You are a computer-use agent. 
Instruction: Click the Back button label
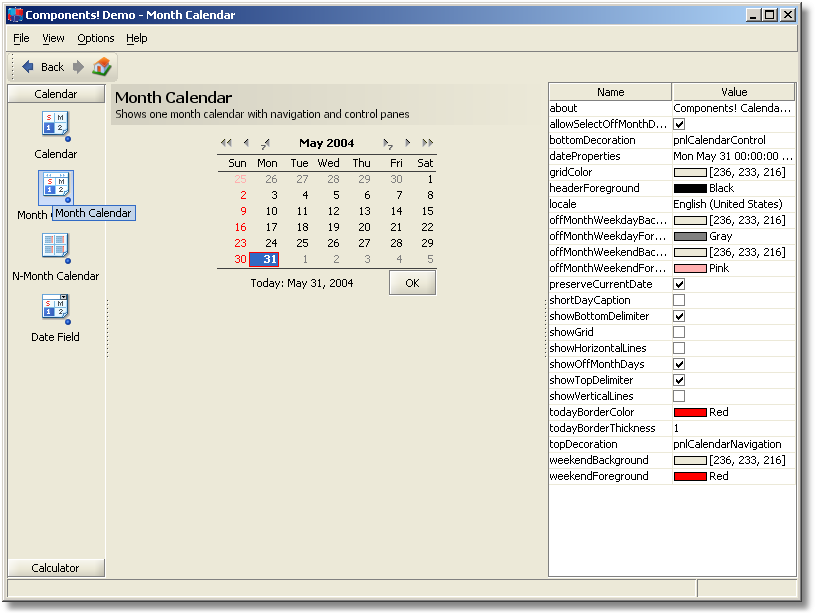[x=53, y=67]
